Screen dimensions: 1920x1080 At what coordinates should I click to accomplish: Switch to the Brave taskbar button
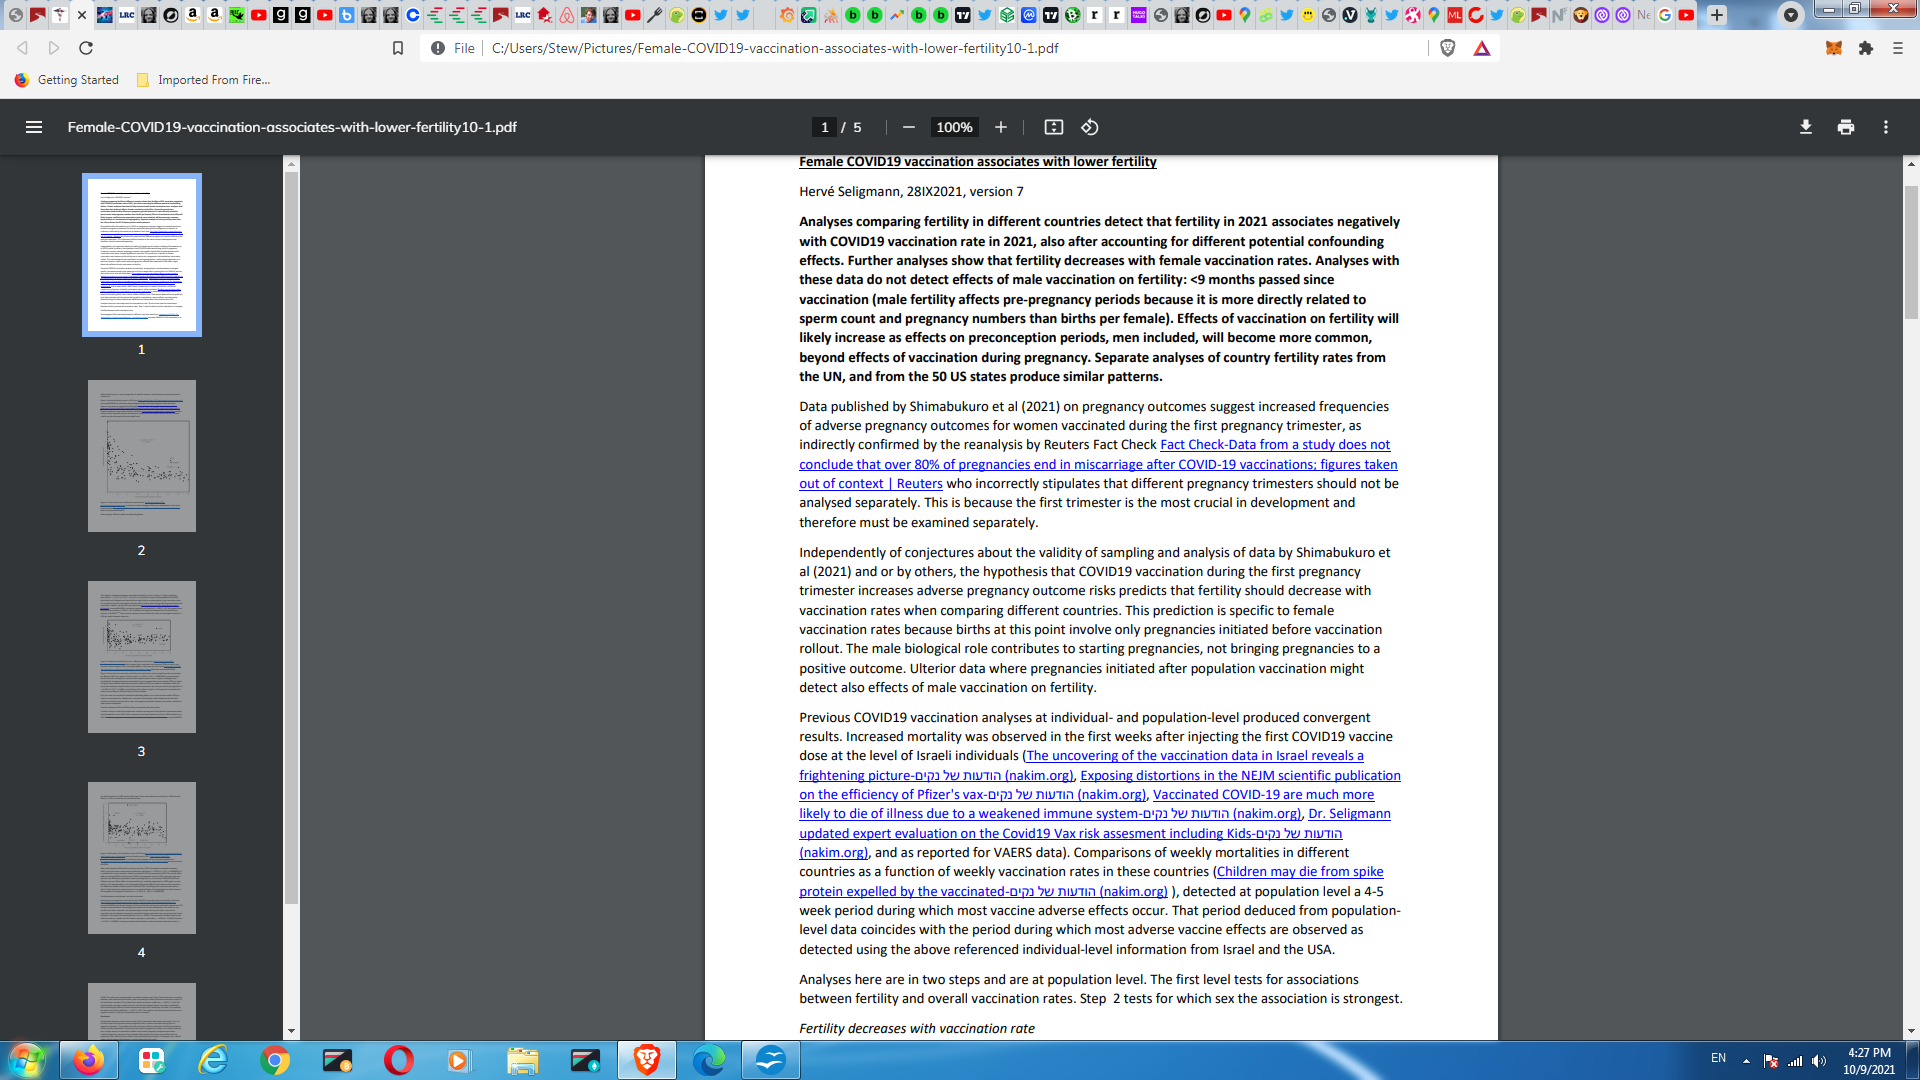(x=646, y=1060)
